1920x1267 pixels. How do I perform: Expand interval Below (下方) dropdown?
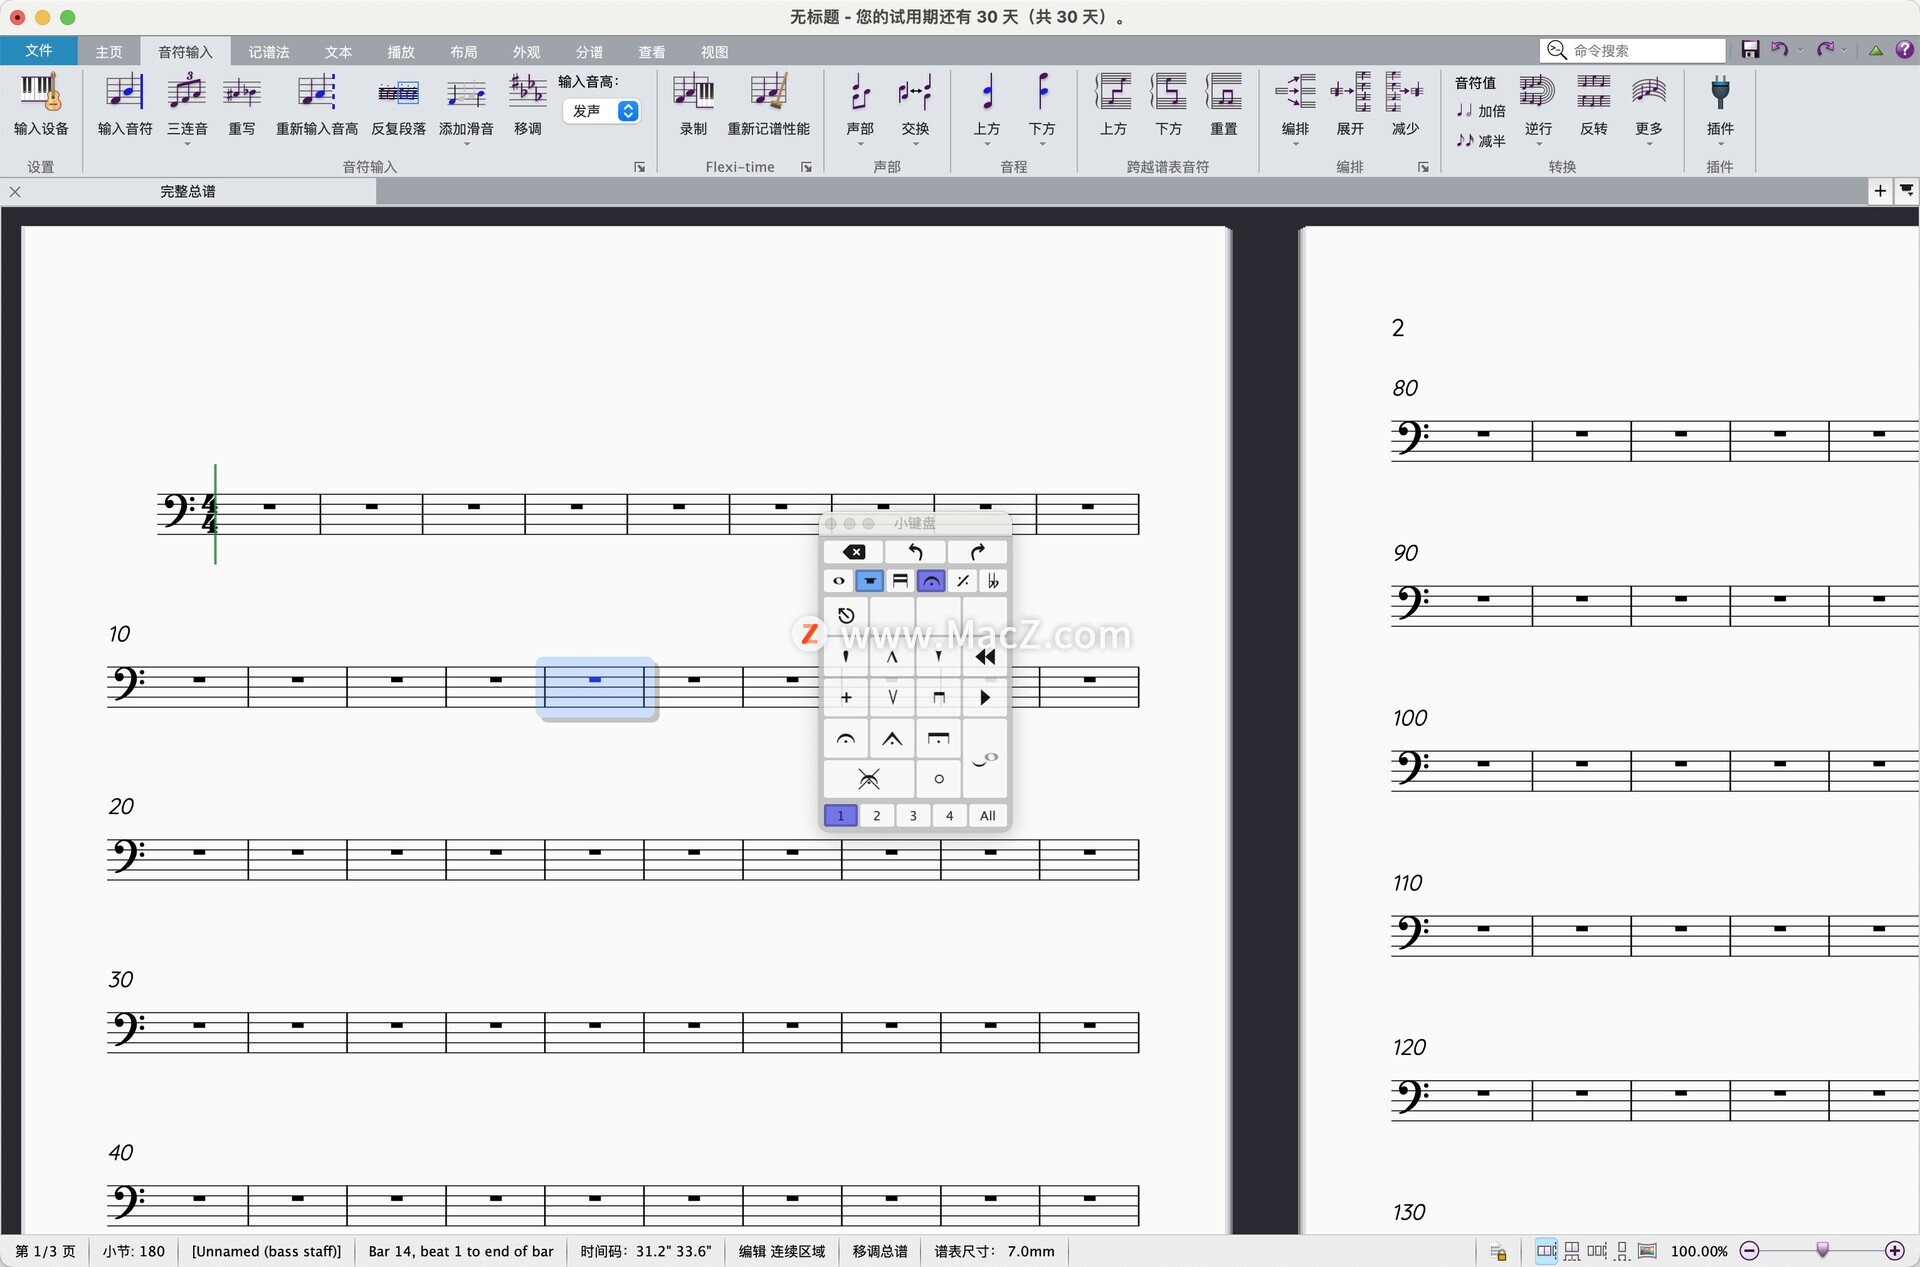tap(1042, 144)
